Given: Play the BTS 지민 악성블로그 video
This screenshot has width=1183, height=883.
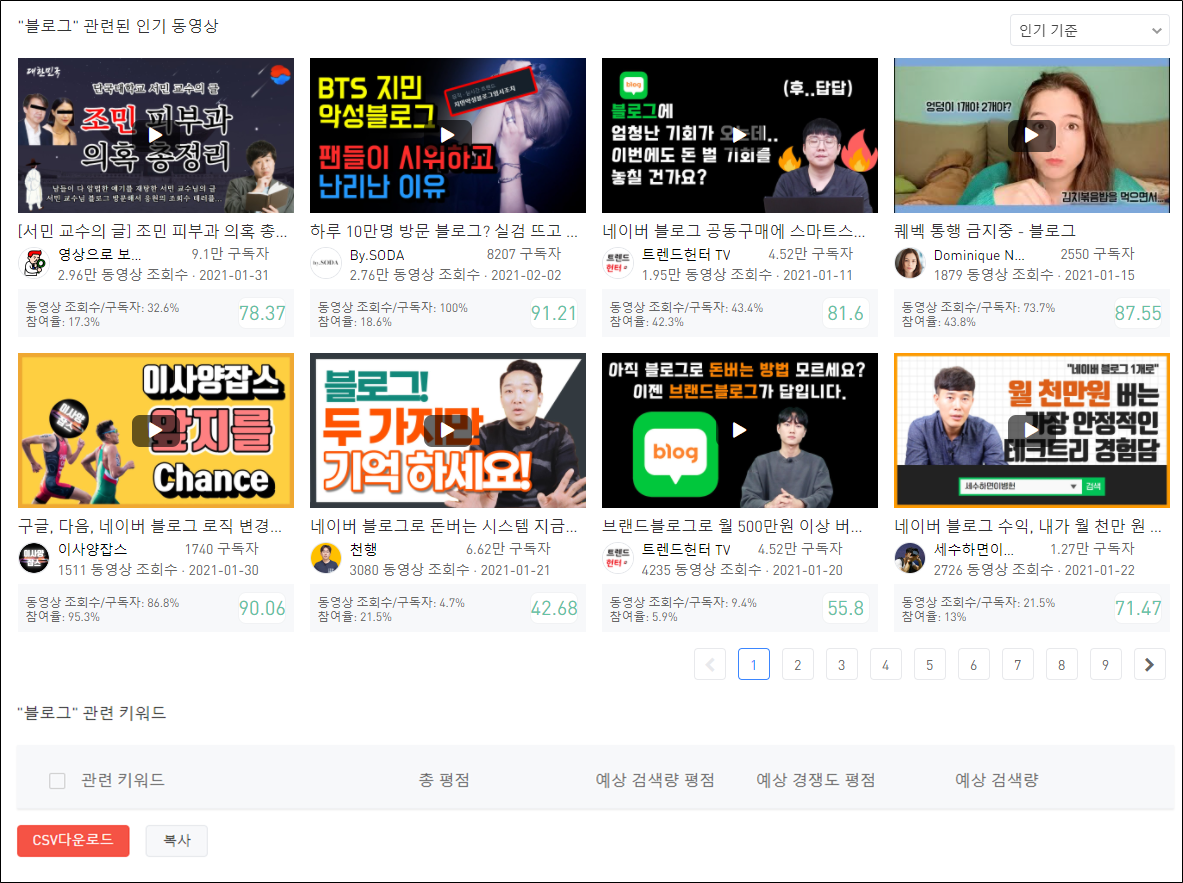Looking at the screenshot, I should pos(447,135).
